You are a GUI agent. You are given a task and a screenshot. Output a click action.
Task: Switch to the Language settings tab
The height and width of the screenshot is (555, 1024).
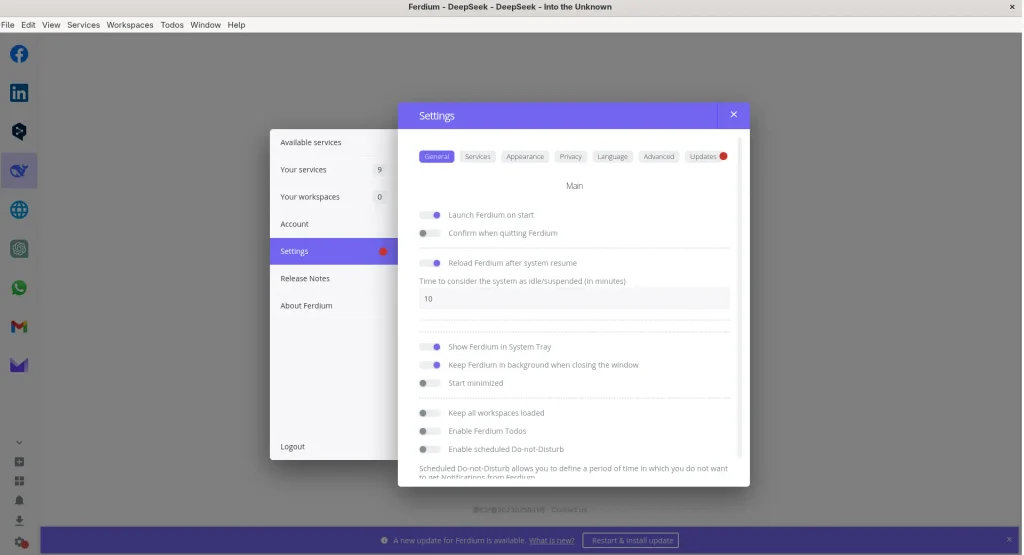pos(612,157)
